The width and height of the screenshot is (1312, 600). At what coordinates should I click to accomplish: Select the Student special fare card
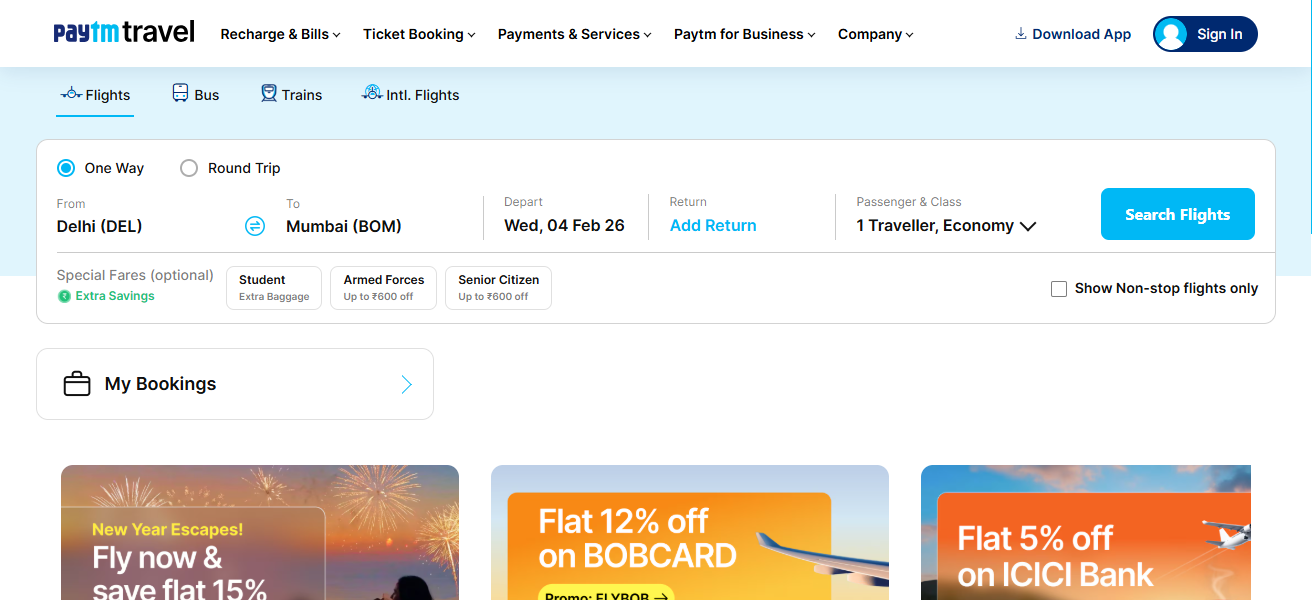point(273,287)
